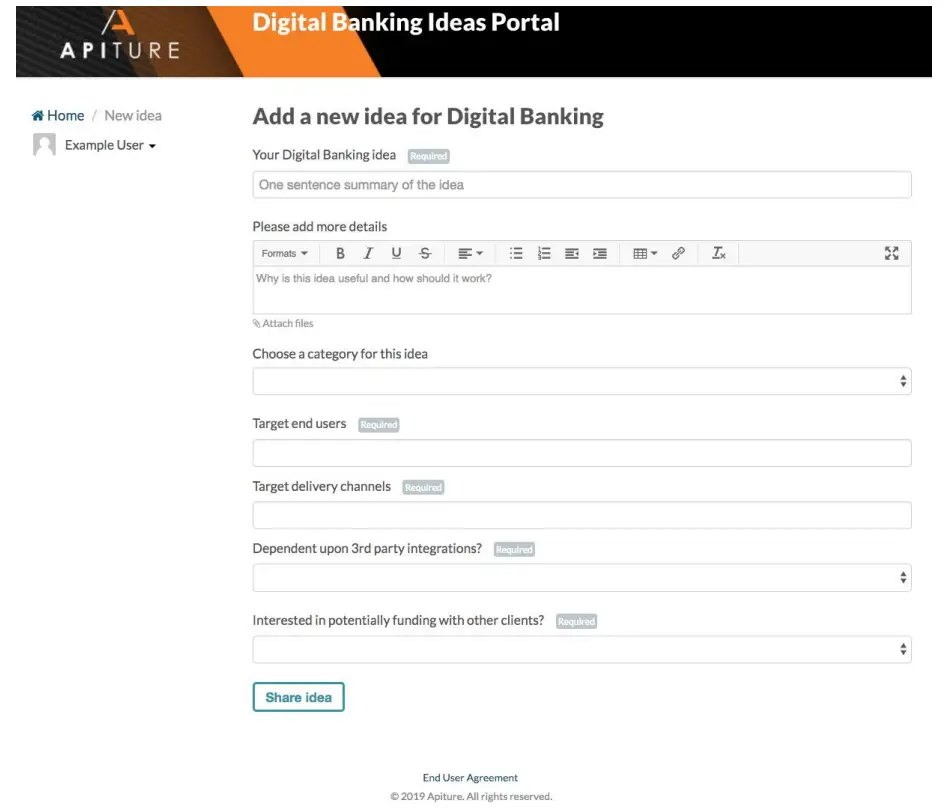Toggle fullscreen mode for the editor
Image resolution: width=950 pixels, height=811 pixels.
[893, 253]
